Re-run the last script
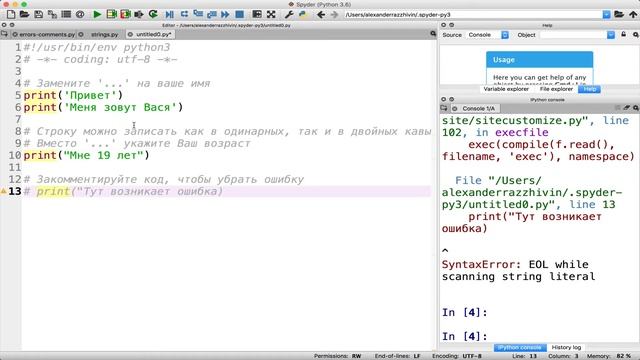The width and height of the screenshot is (640, 360). pos(153,15)
